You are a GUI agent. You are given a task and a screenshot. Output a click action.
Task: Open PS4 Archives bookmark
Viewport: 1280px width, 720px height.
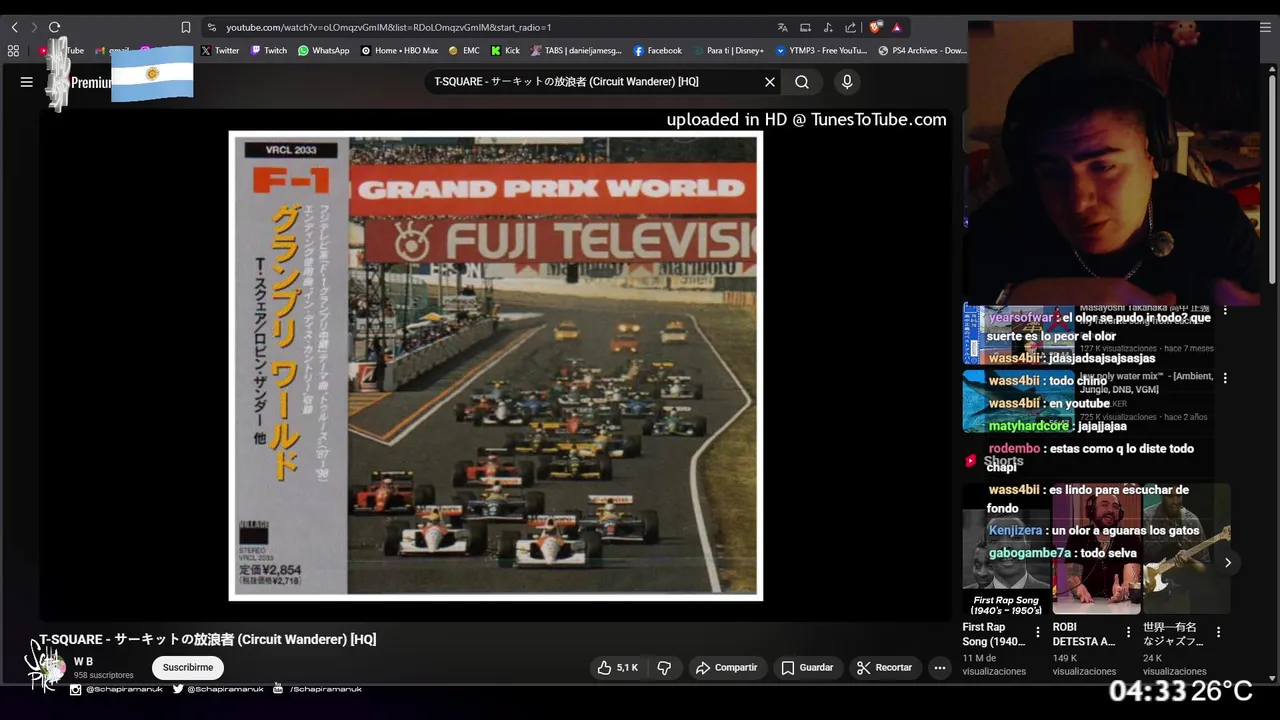(x=922, y=50)
